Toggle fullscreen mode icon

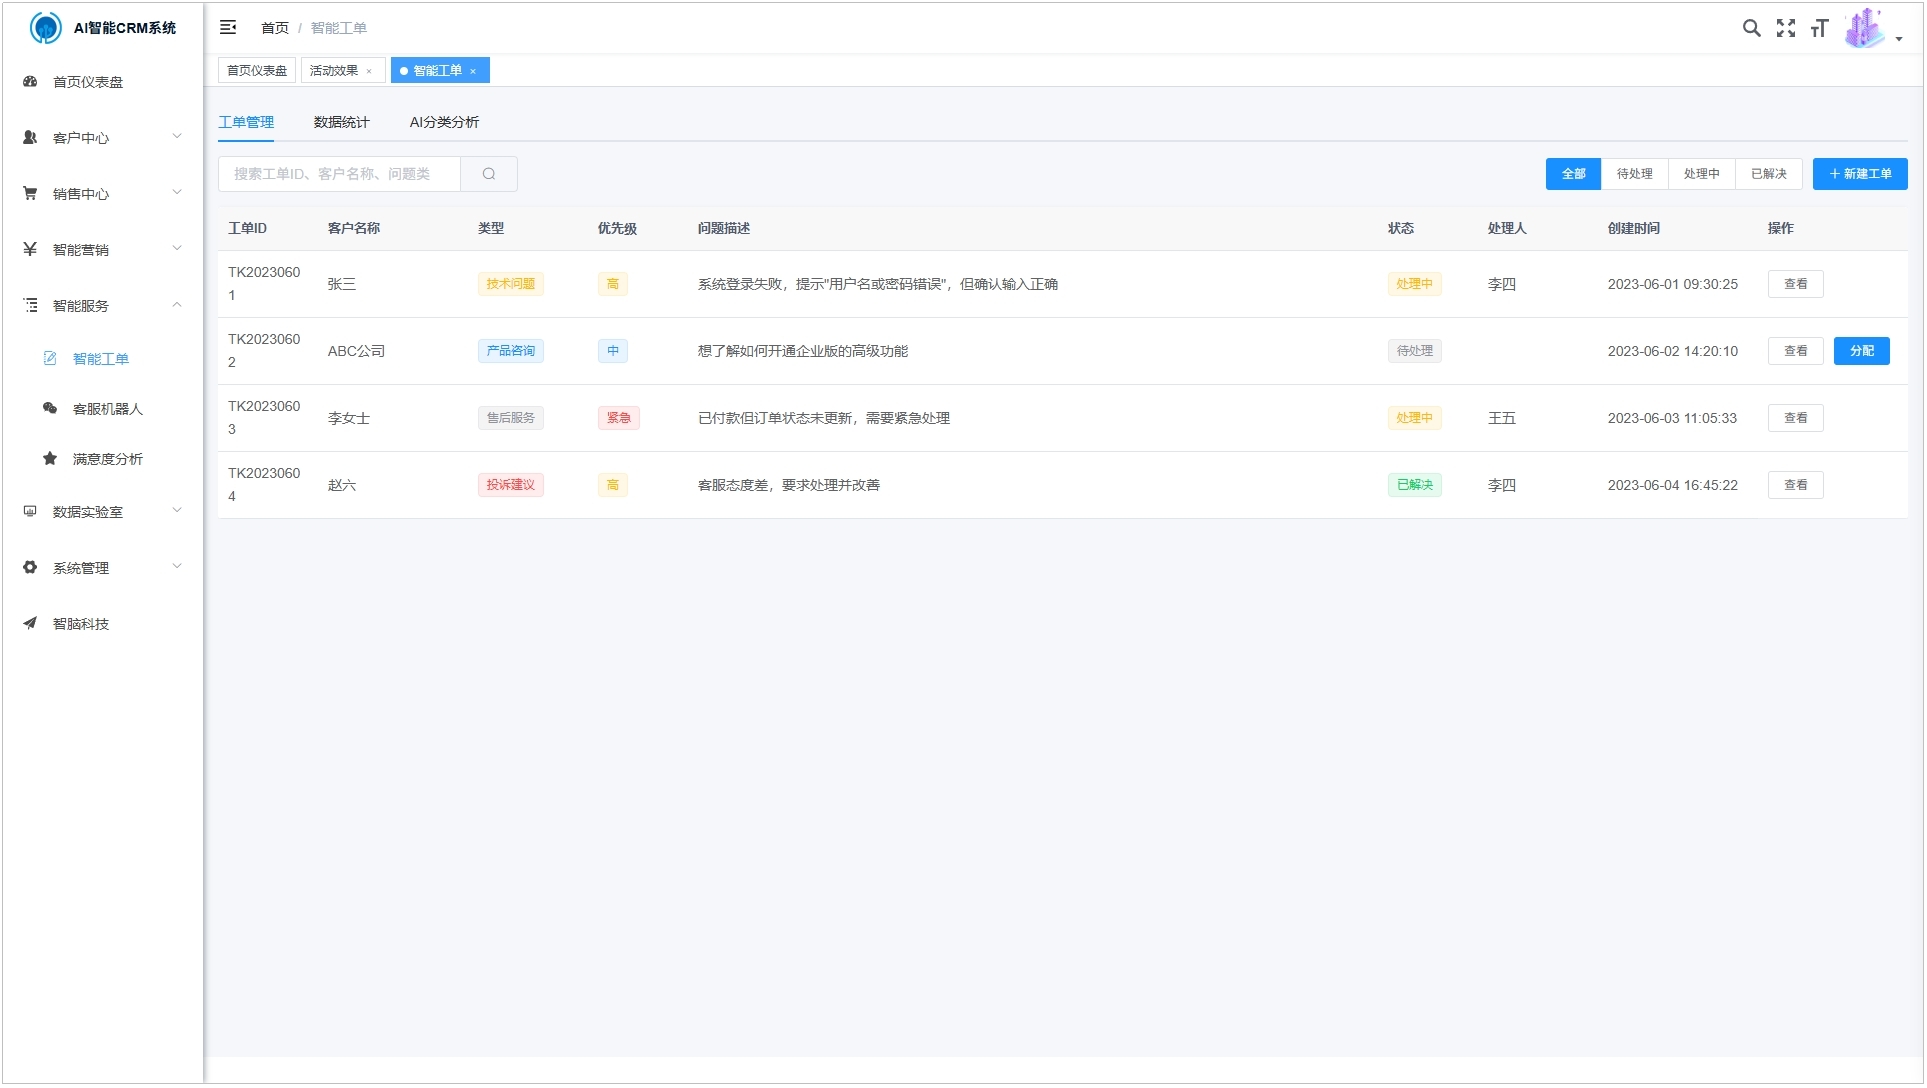tap(1785, 28)
